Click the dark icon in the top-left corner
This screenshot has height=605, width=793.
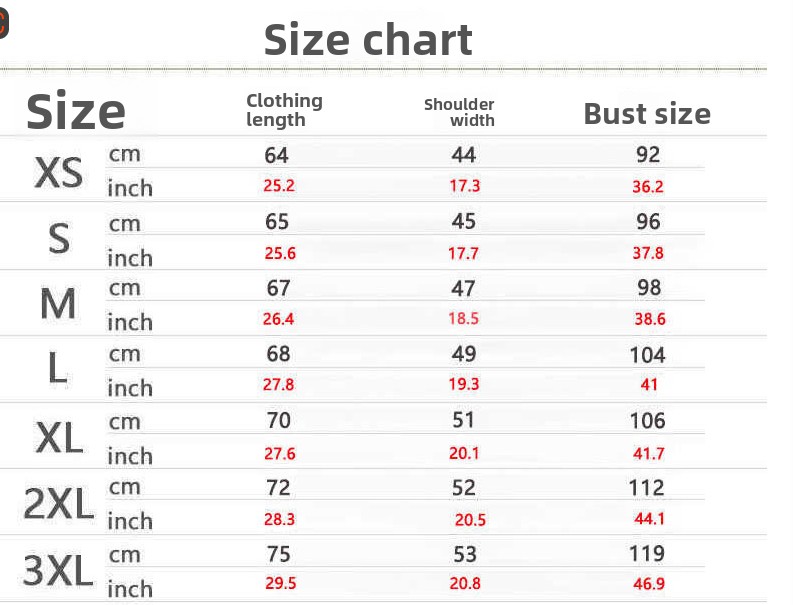point(3,24)
